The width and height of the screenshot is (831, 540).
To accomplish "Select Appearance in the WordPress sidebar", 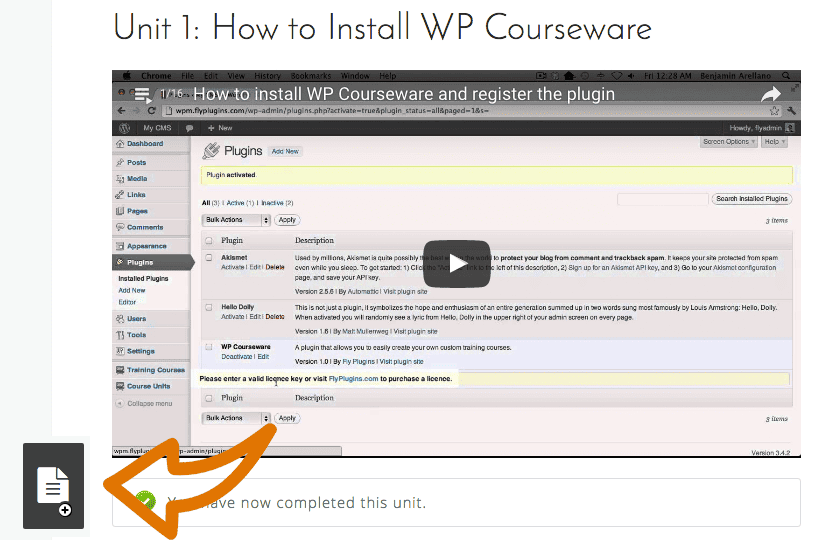I will (x=146, y=246).
